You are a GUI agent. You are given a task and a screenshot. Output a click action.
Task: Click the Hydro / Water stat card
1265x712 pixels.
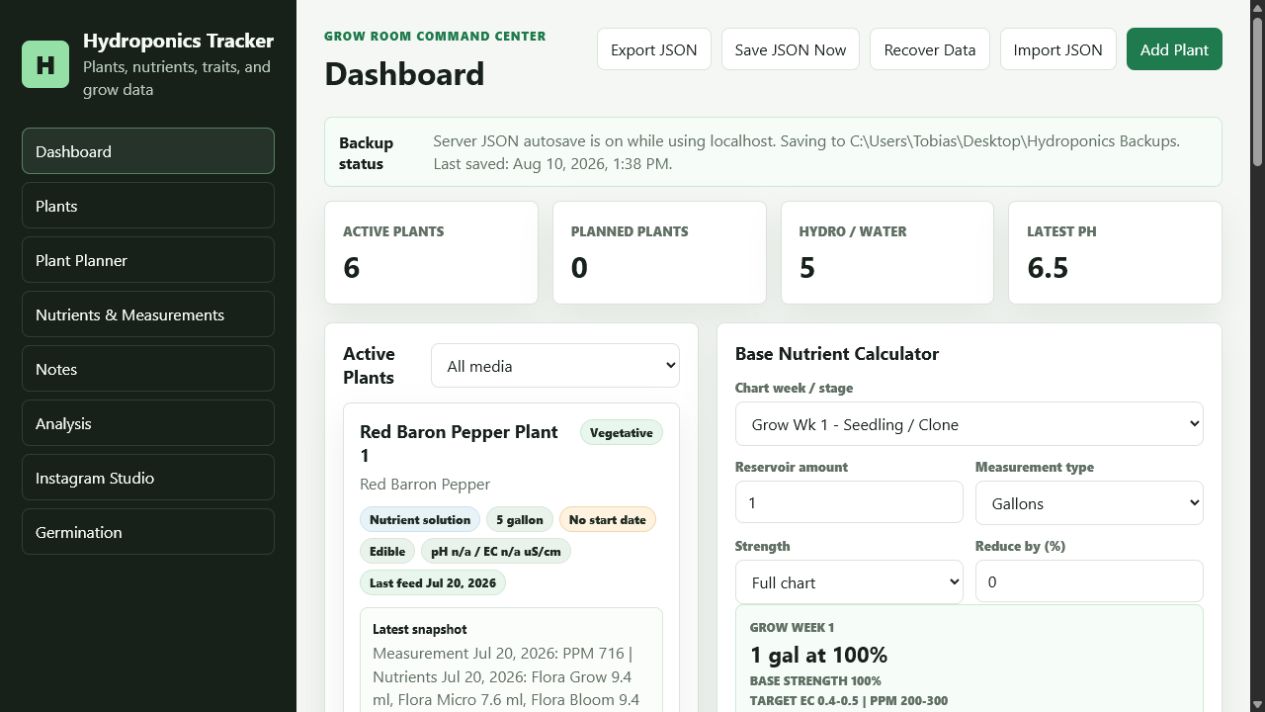[x=887, y=253]
